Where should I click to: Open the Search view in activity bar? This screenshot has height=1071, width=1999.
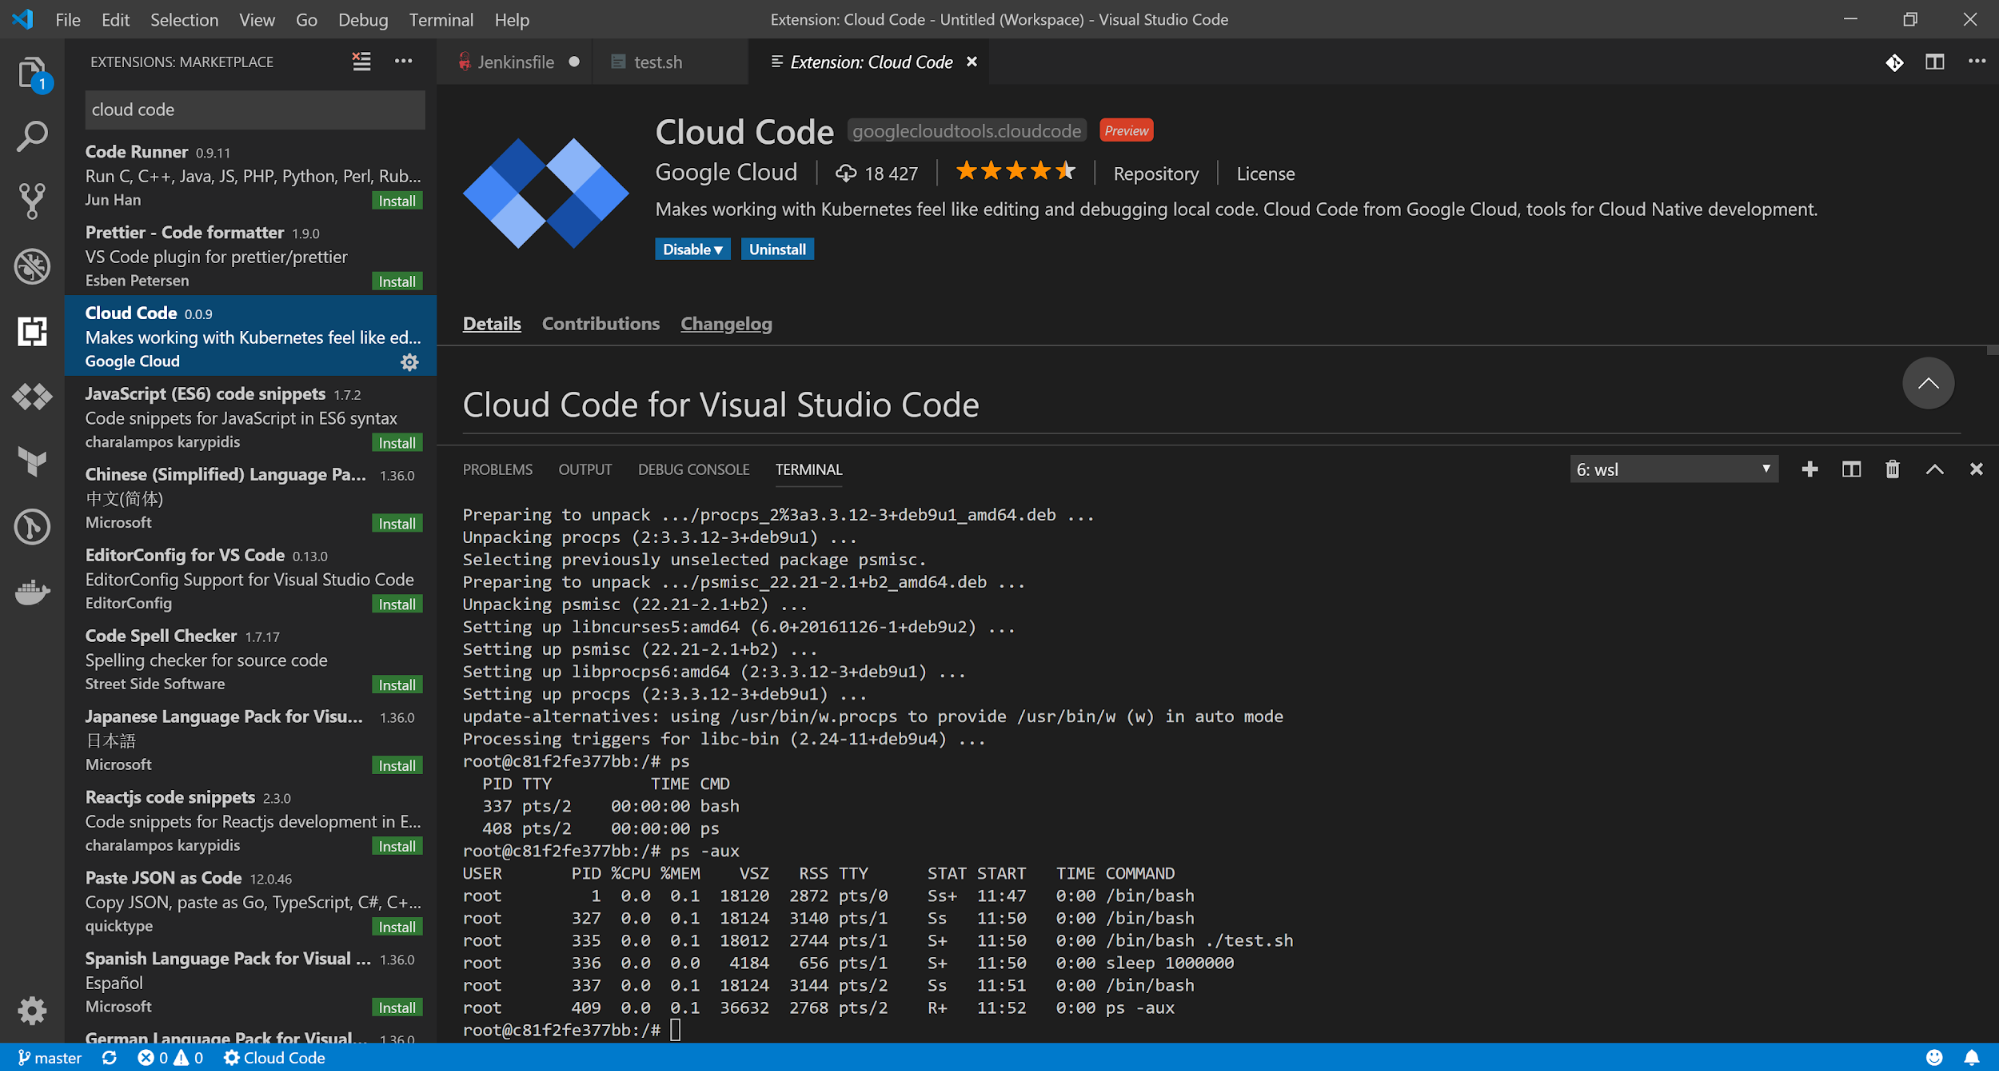(x=32, y=136)
